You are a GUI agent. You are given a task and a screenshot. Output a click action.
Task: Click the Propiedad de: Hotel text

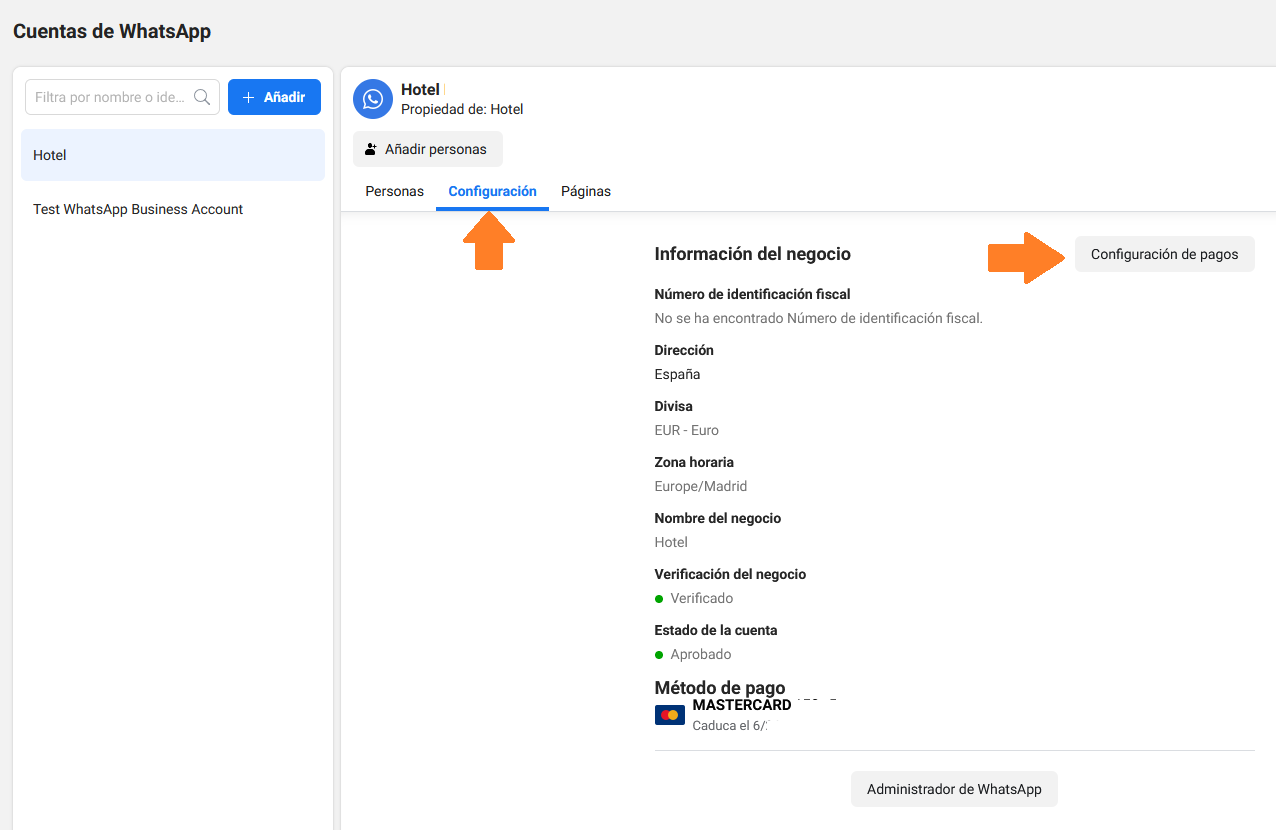coord(462,109)
